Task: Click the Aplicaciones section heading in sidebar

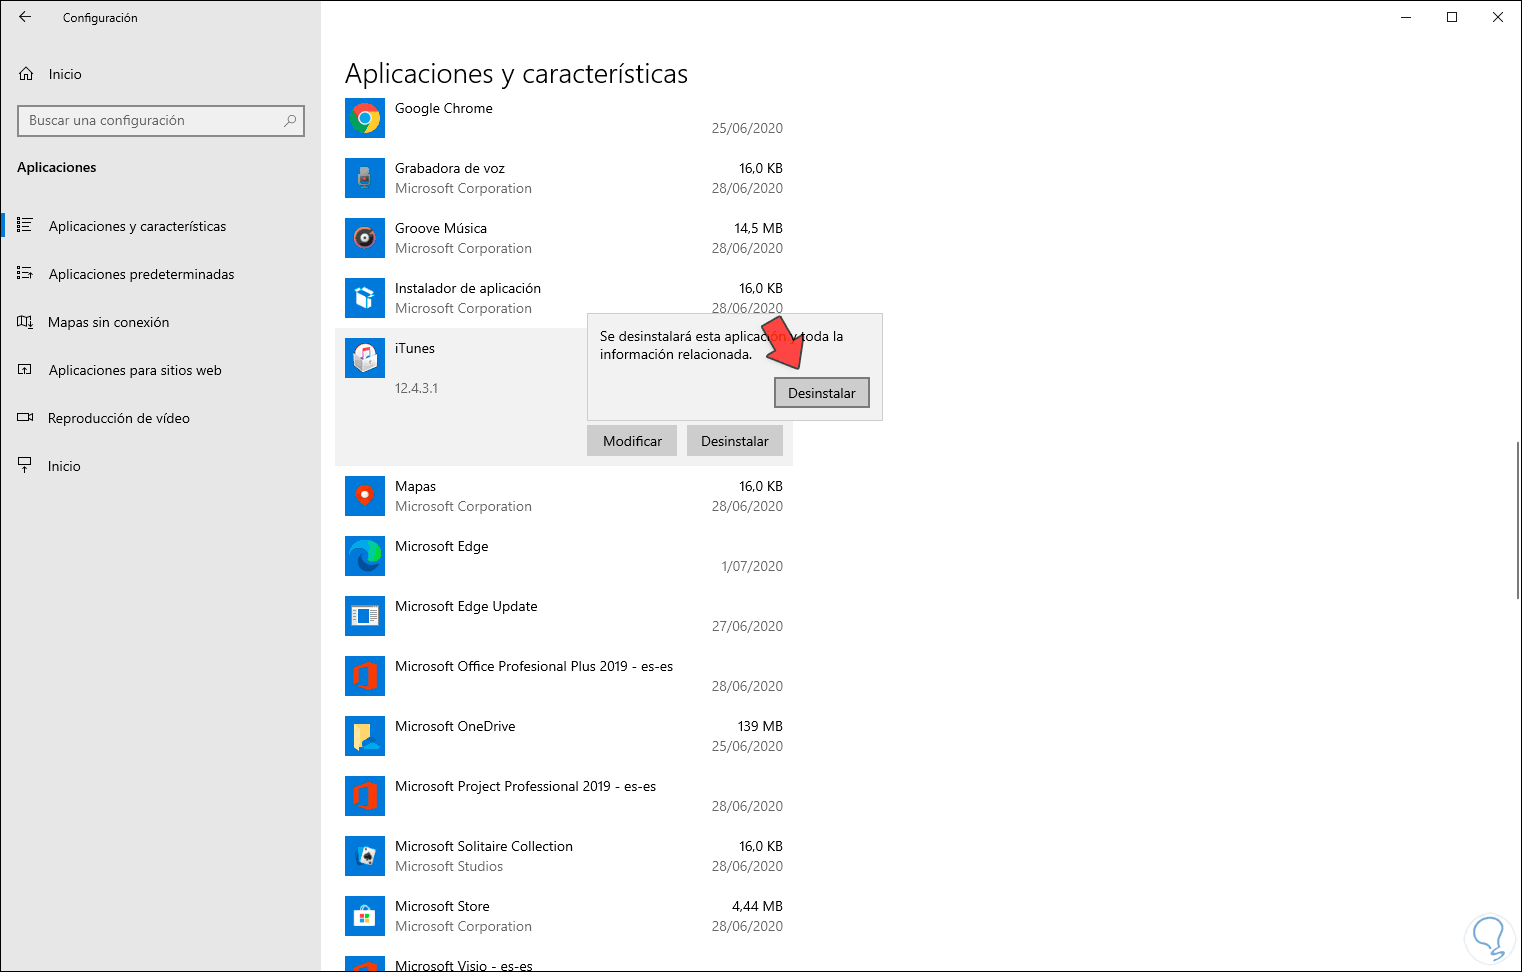Action: point(57,167)
